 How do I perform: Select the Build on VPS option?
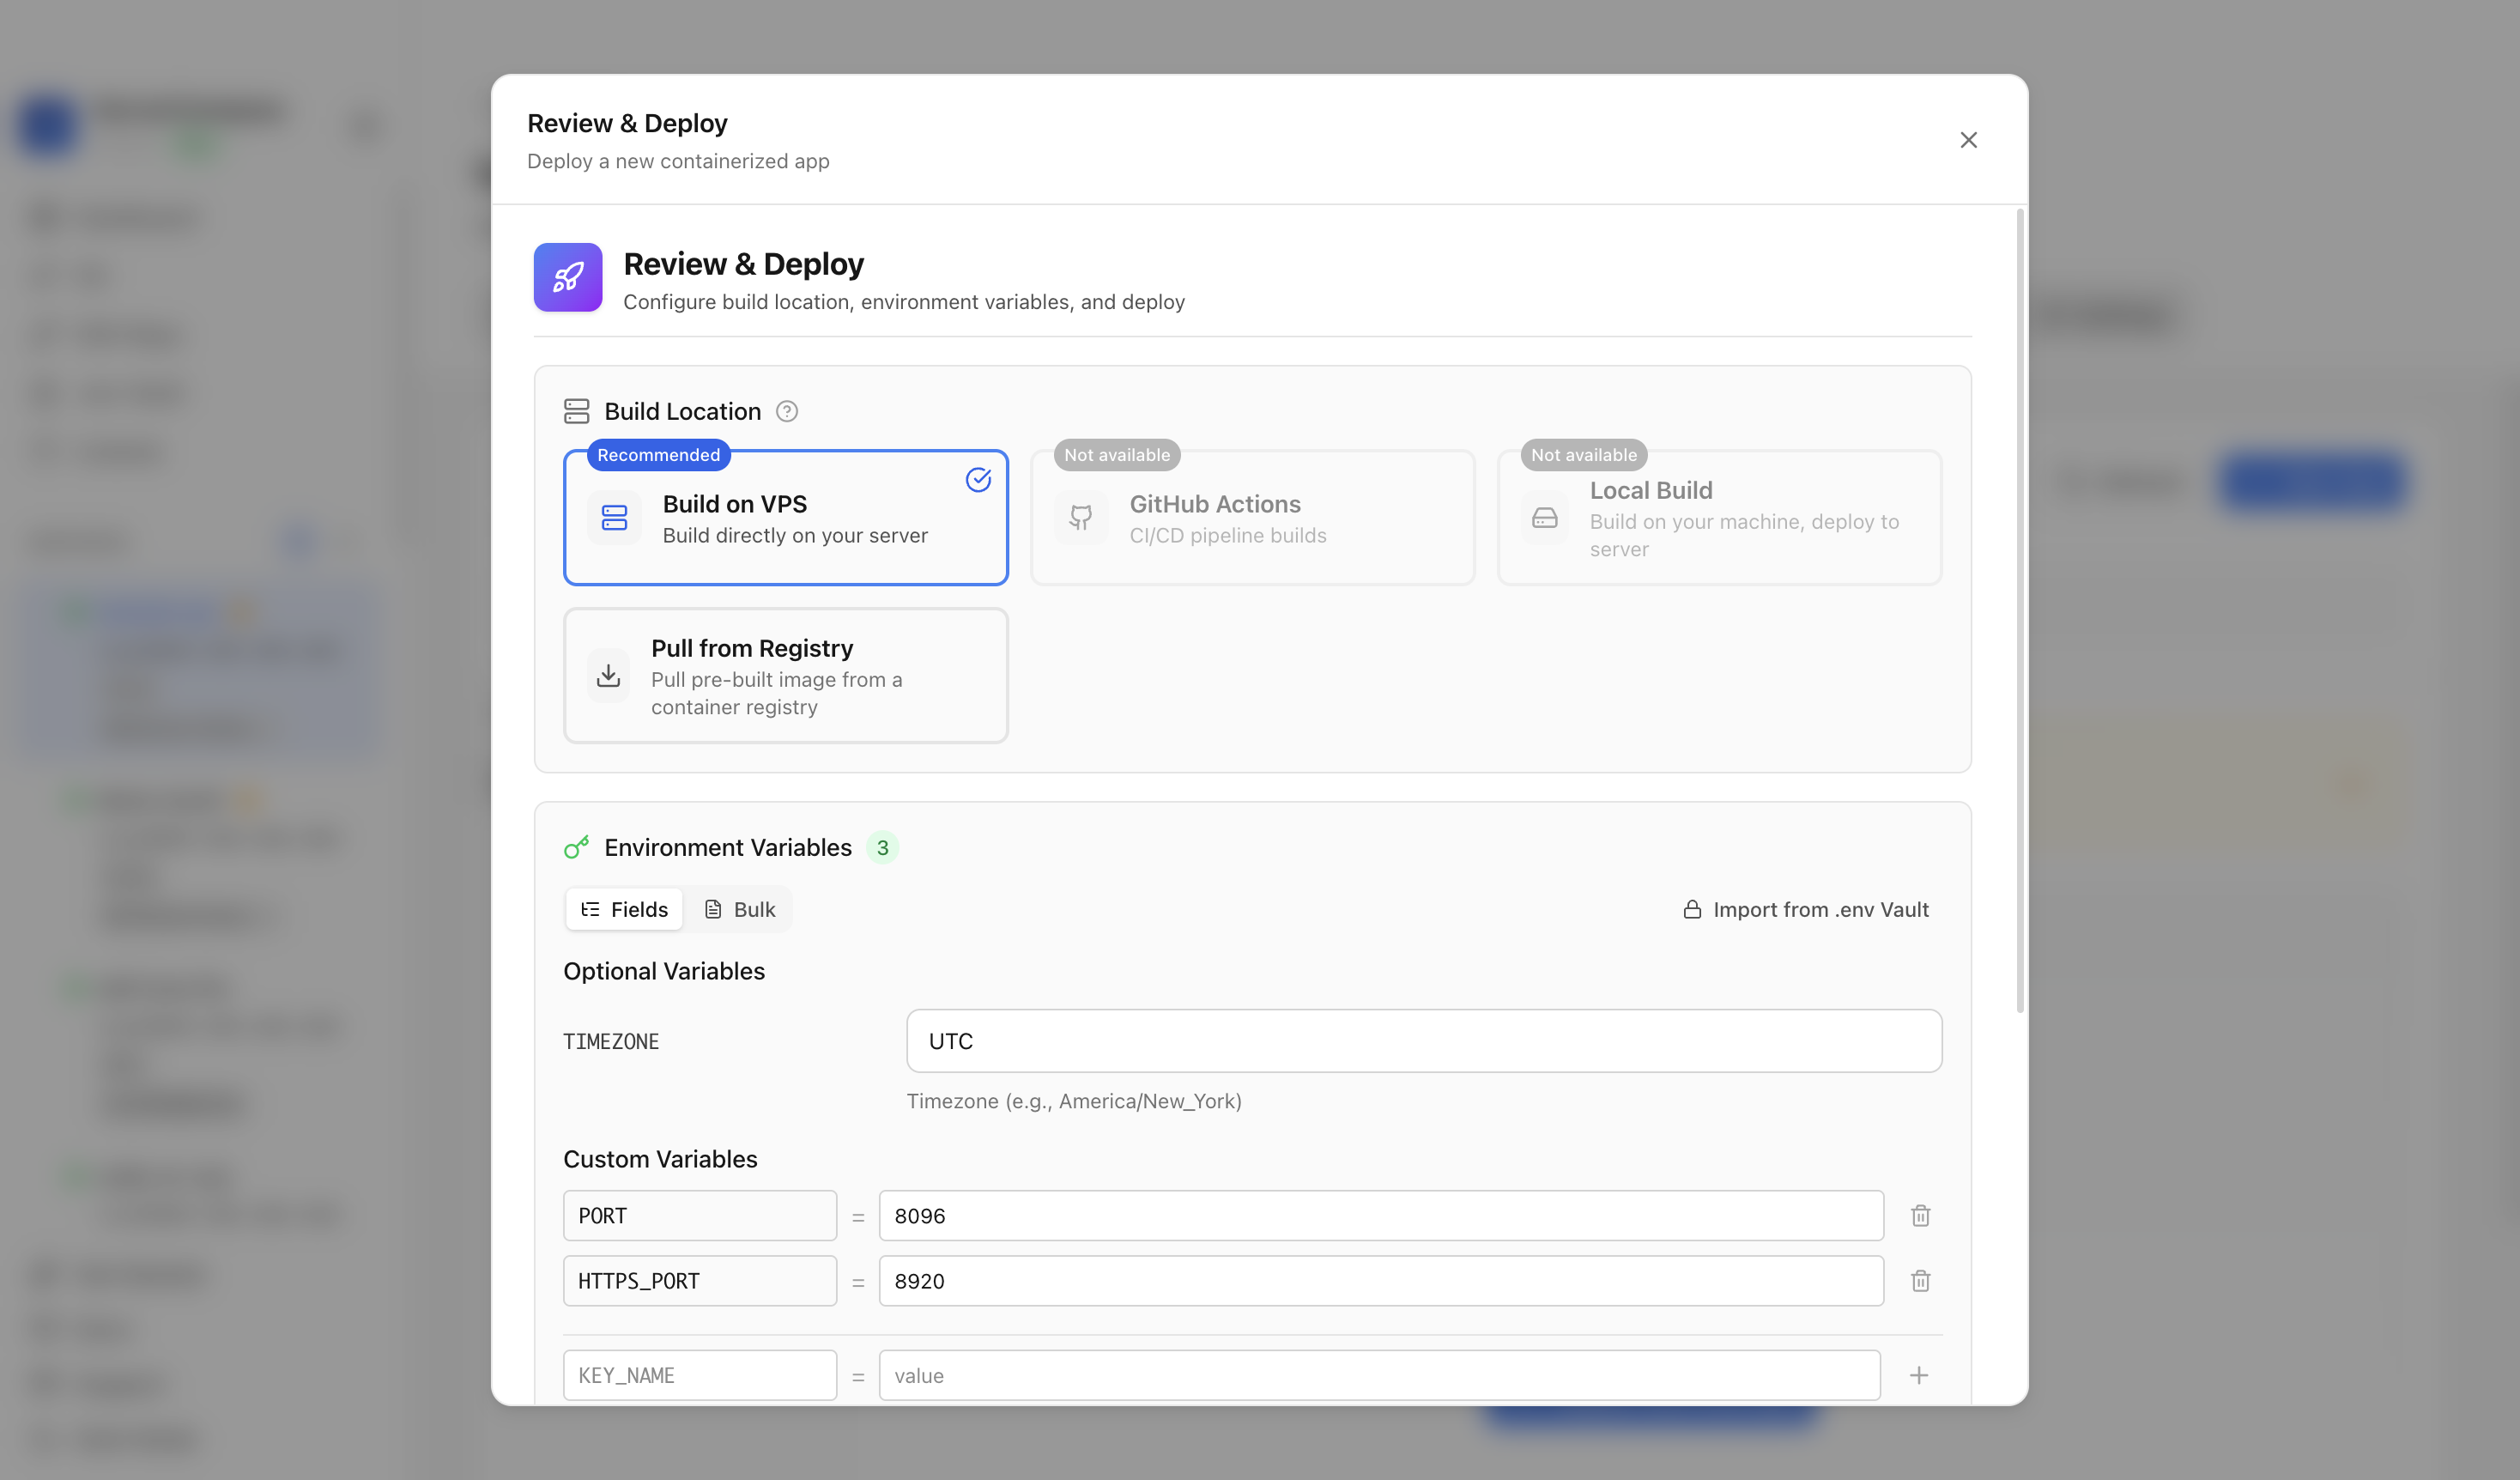(x=786, y=517)
